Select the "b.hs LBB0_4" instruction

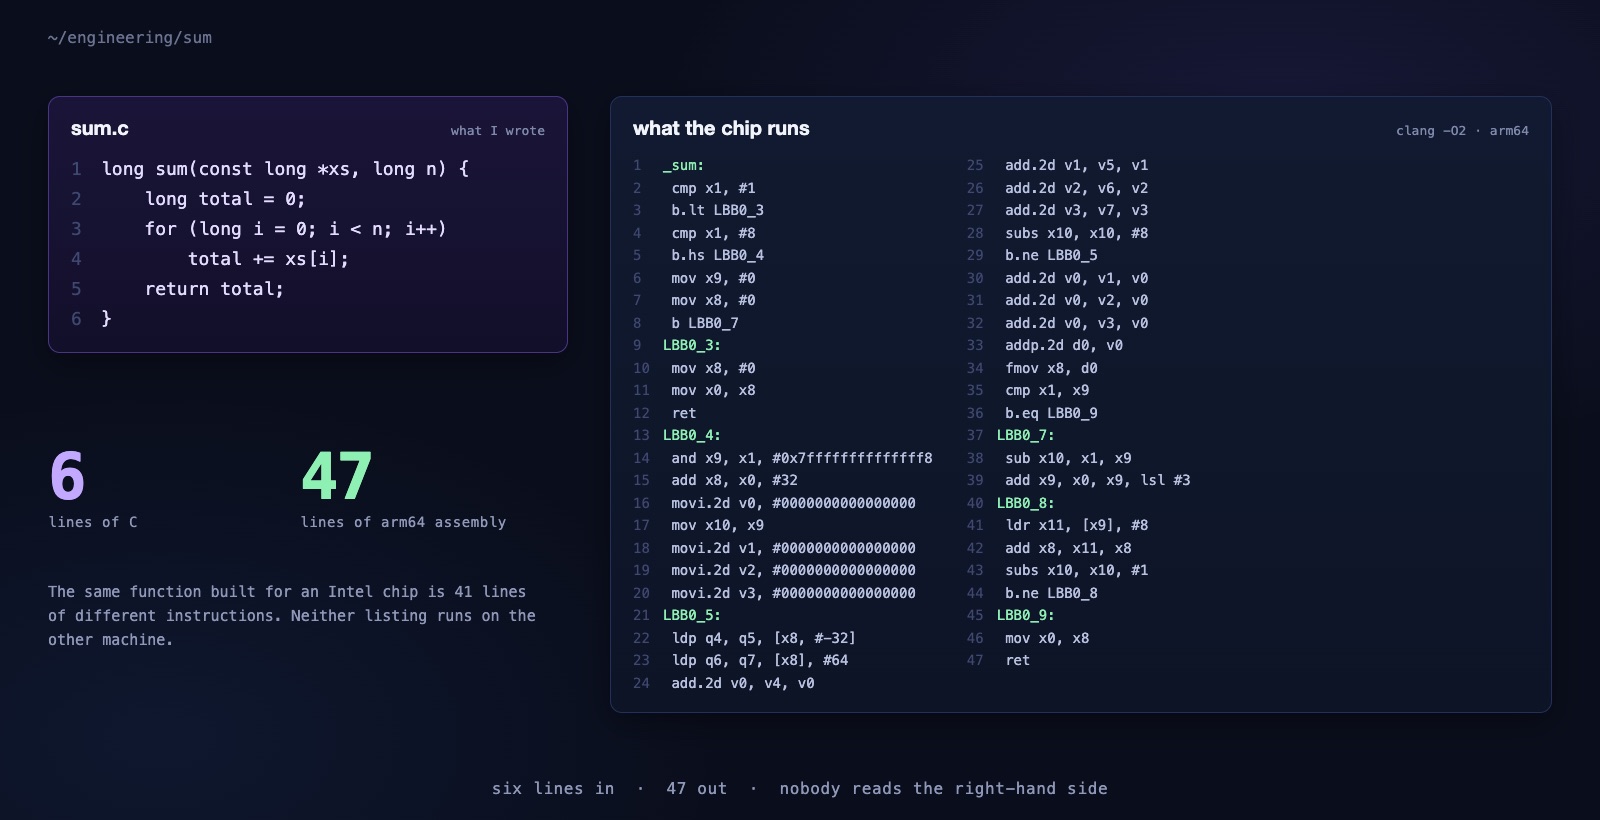coord(717,256)
